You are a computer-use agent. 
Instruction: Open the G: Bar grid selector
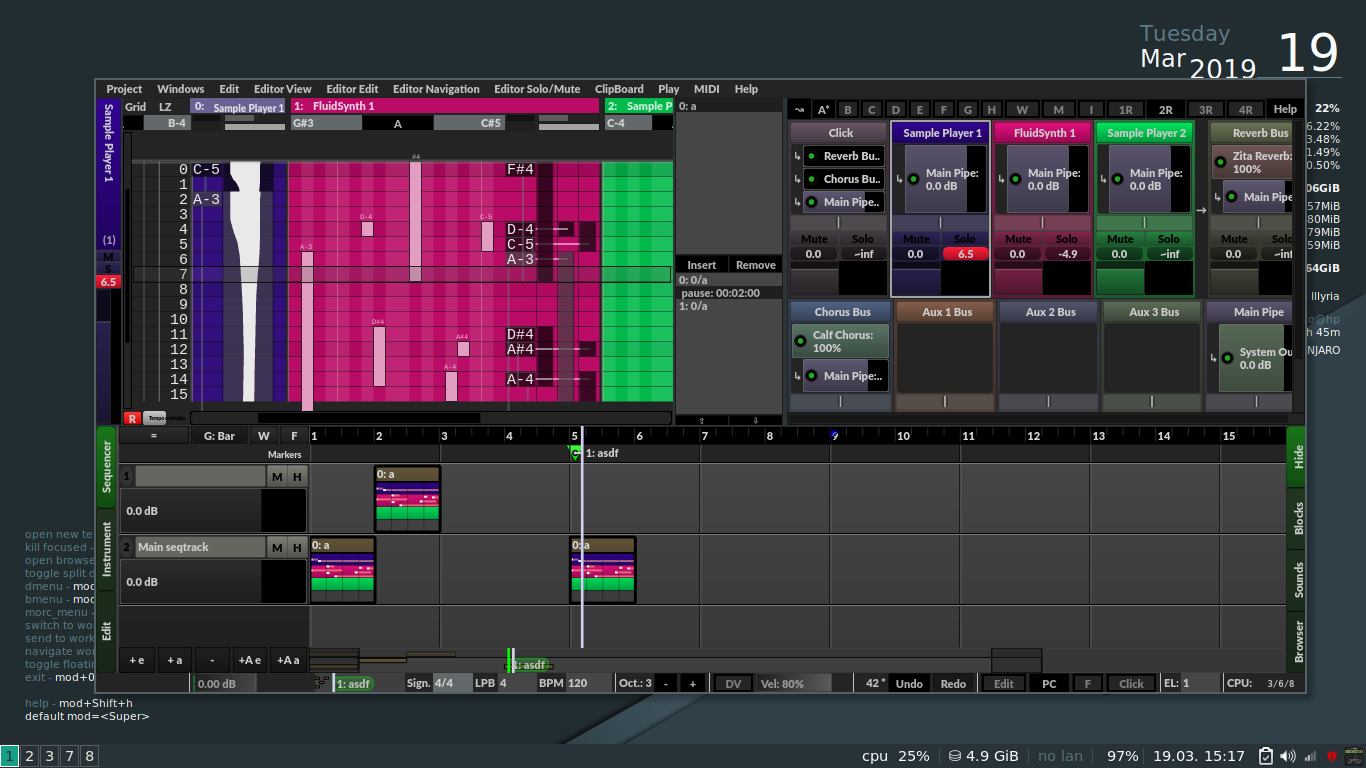(219, 436)
